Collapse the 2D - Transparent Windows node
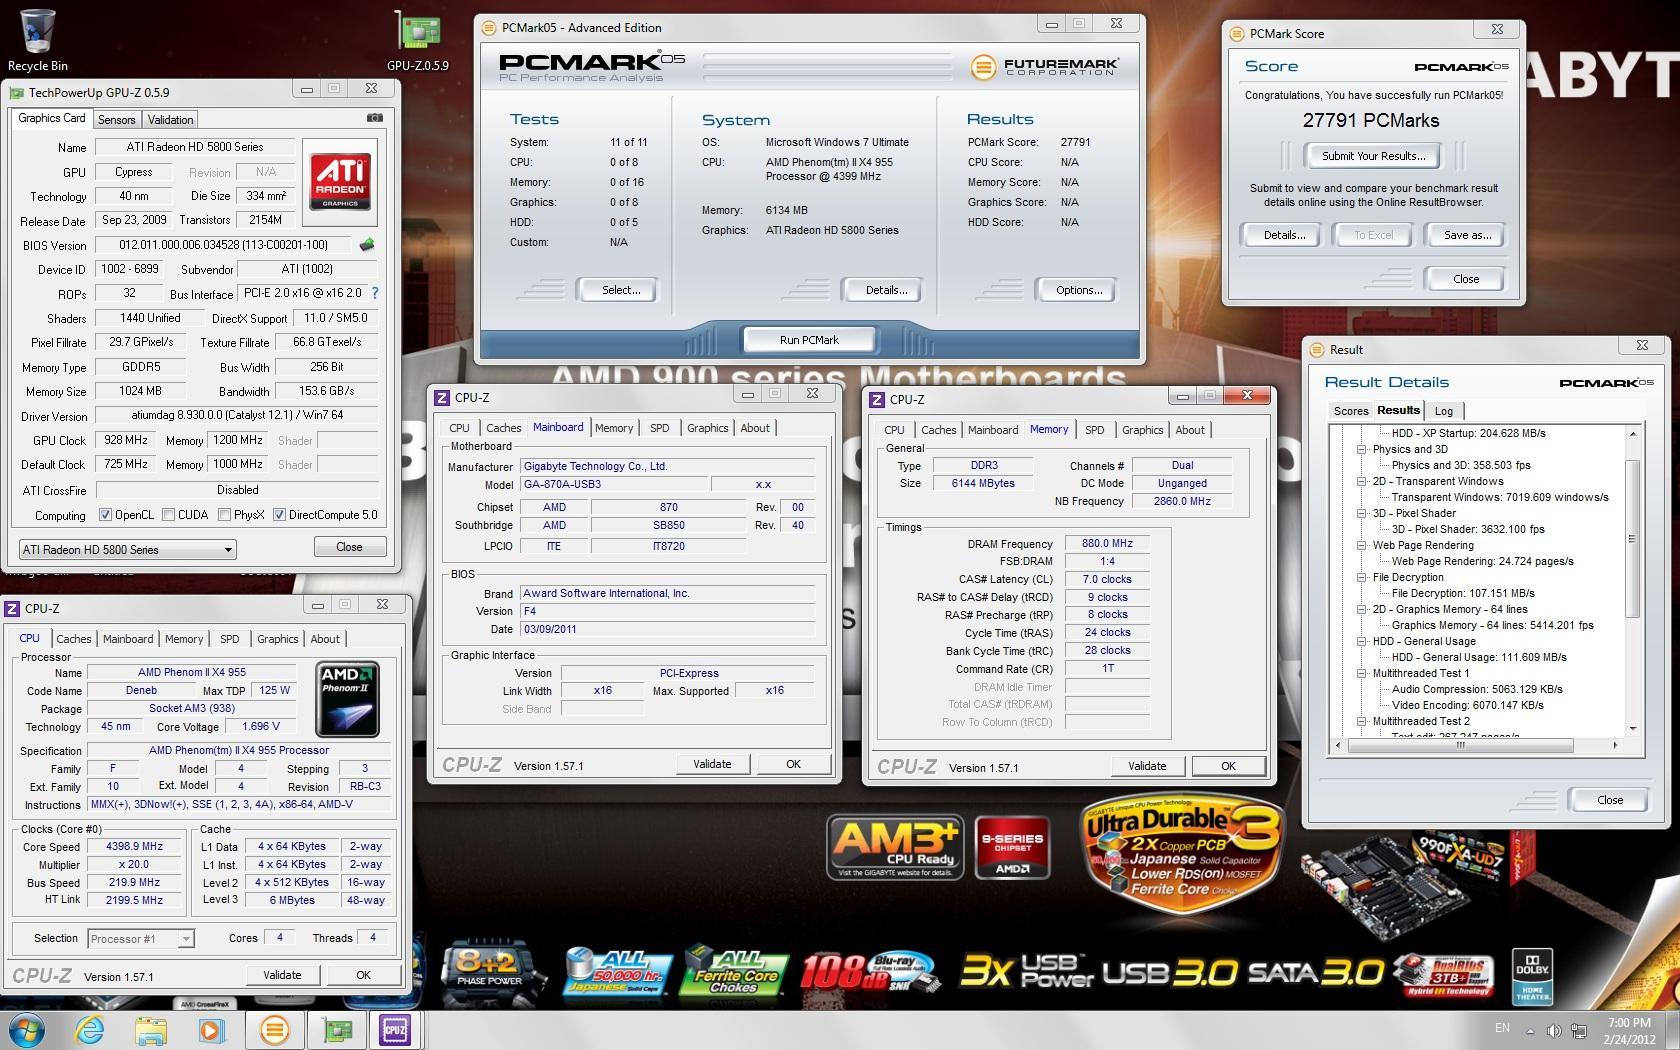 click(x=1361, y=481)
